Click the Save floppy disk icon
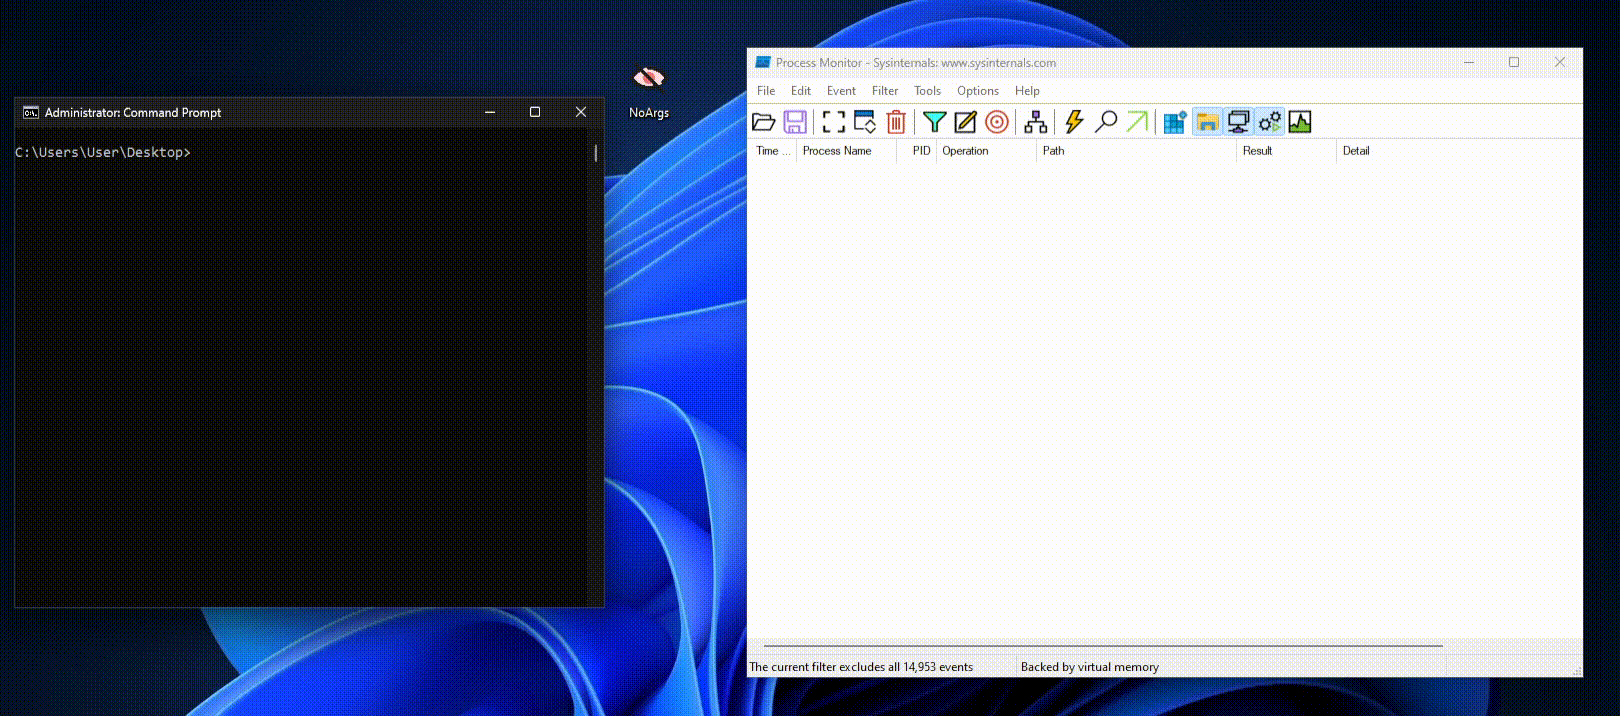The height and width of the screenshot is (716, 1620). click(795, 122)
